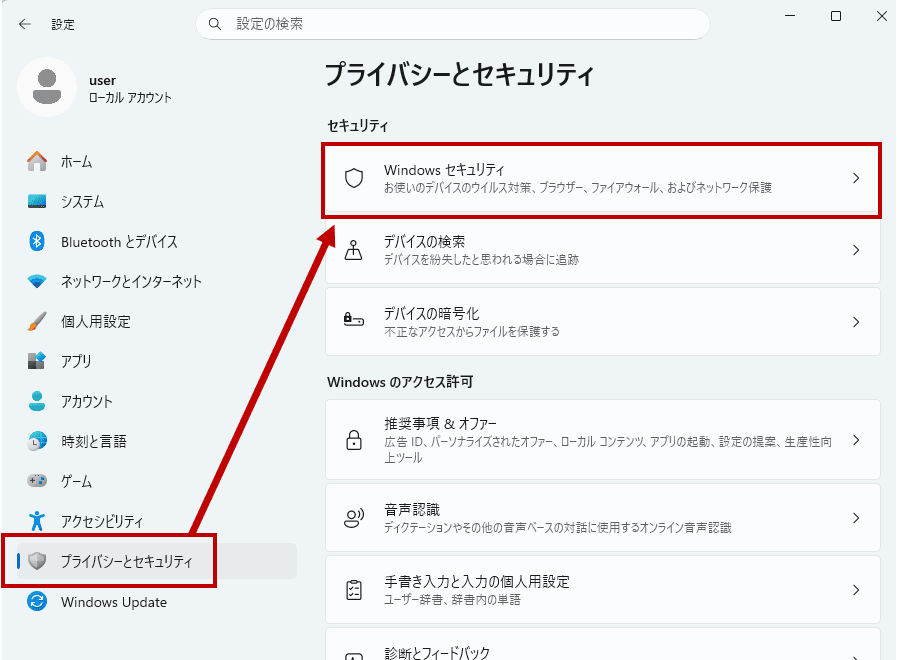Select プライバシーとセキュリティ in the sidebar

tap(157, 561)
